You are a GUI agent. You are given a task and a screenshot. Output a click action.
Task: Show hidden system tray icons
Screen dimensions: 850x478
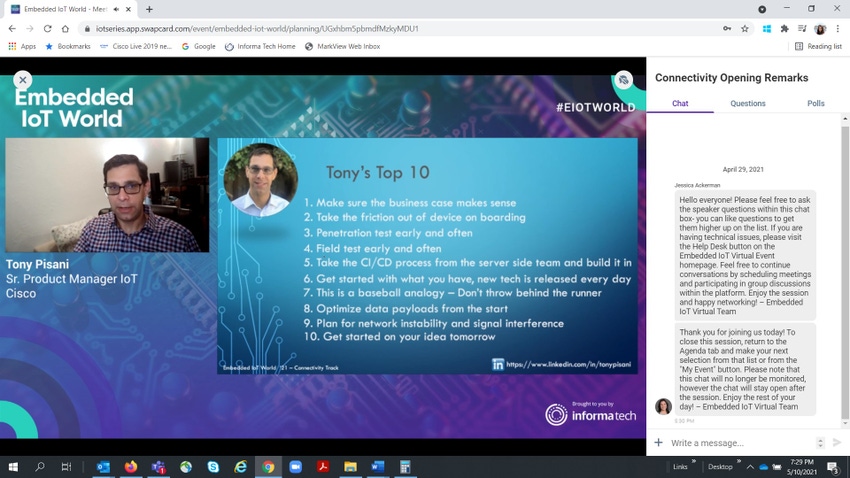click(748, 467)
